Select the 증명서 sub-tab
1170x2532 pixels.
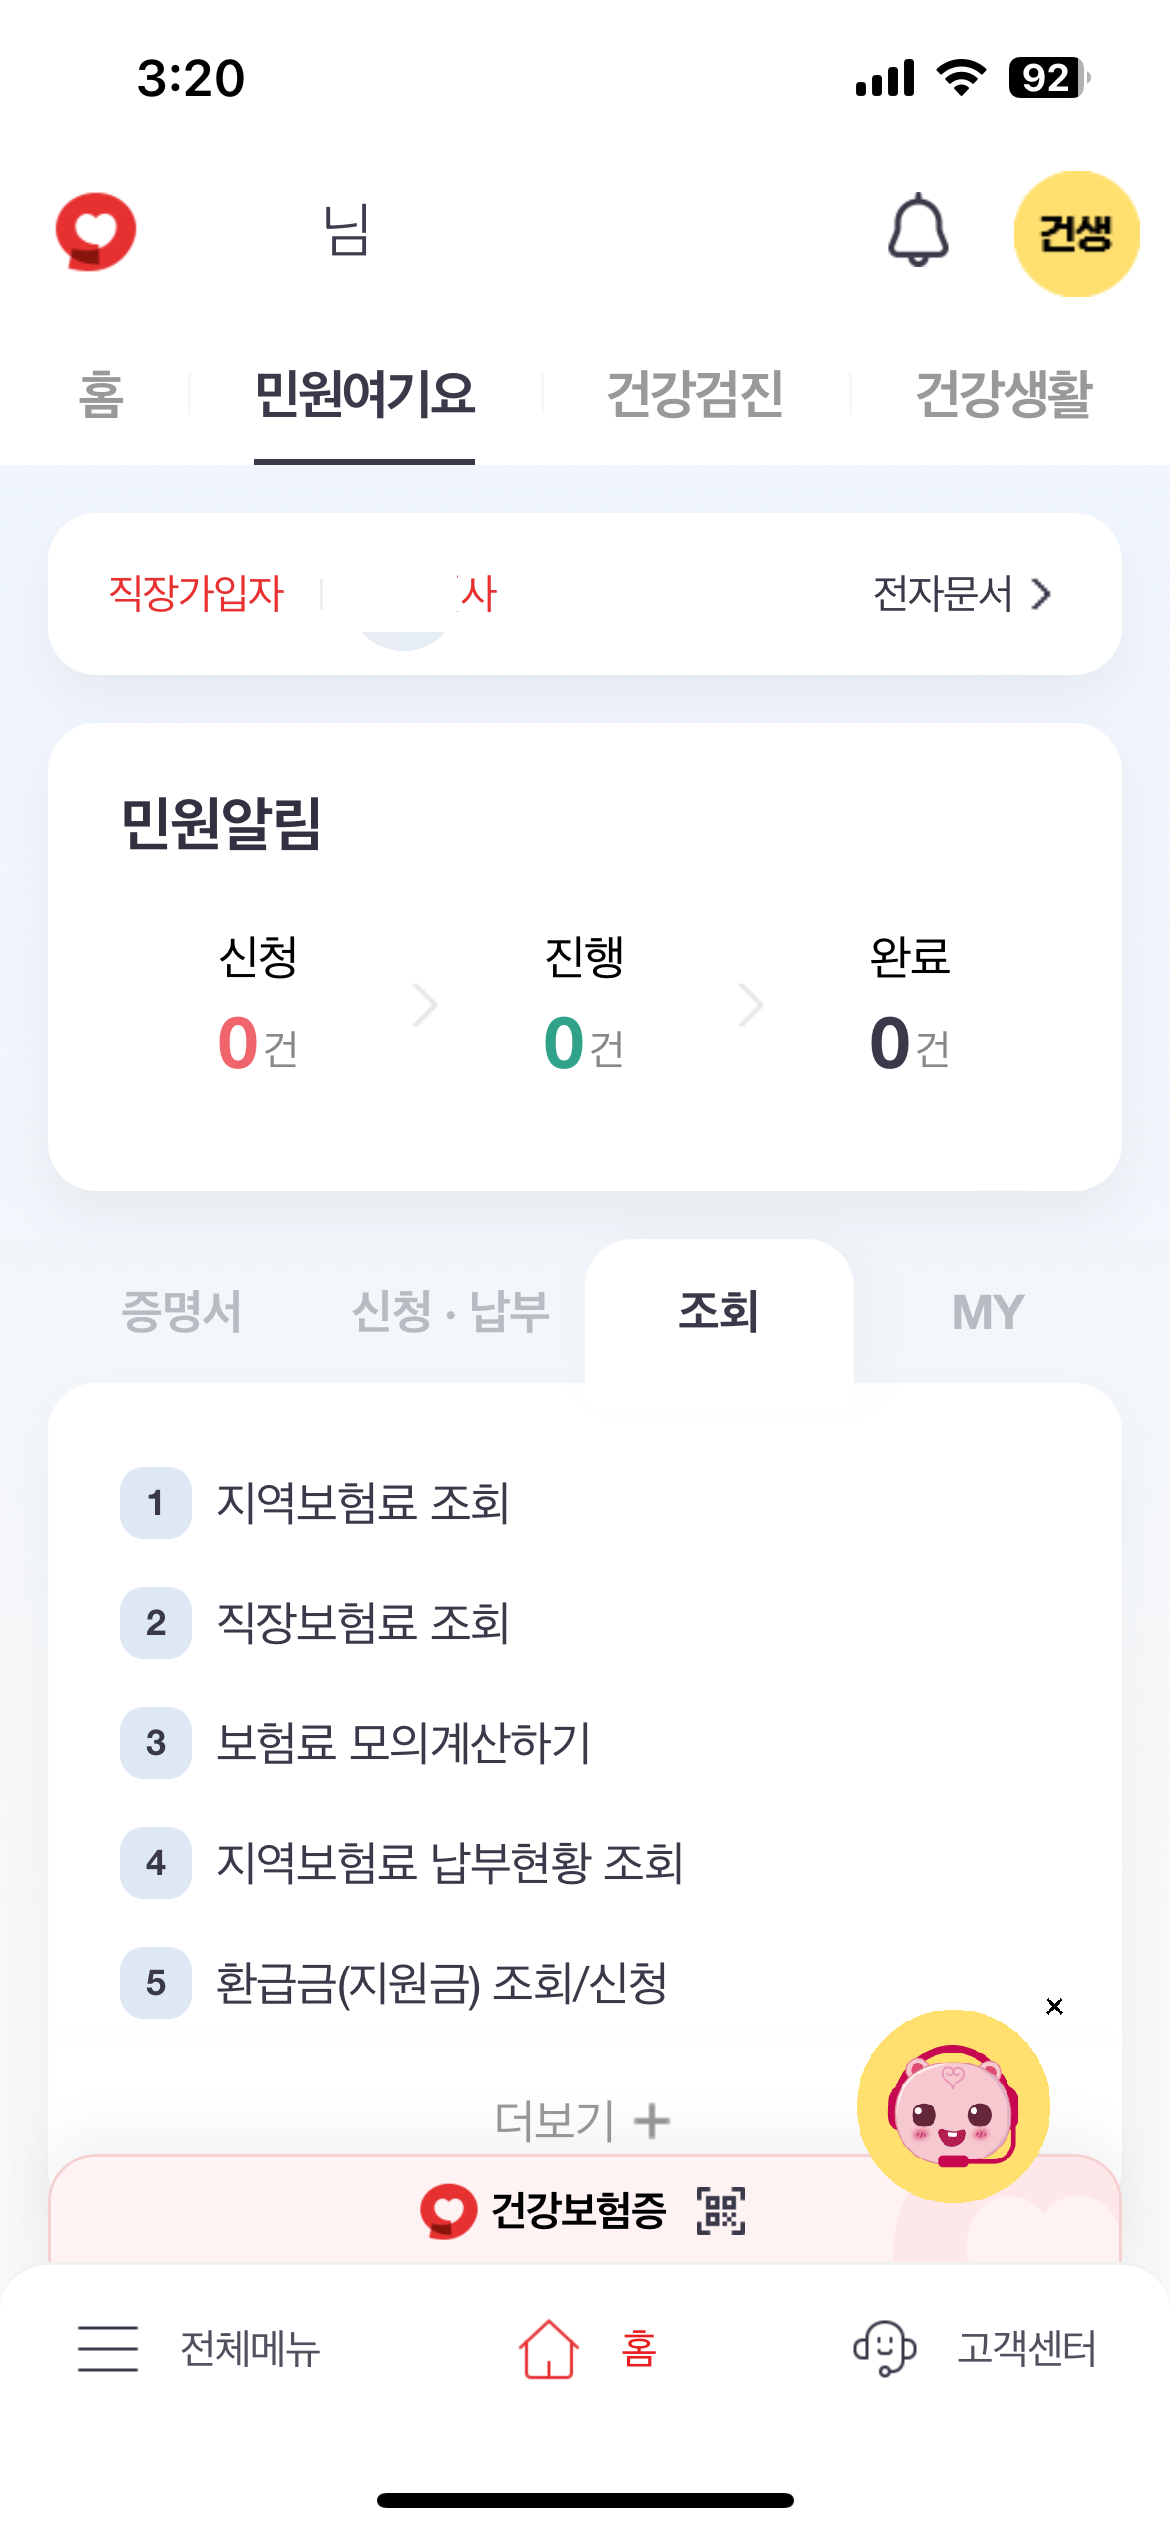pyautogui.click(x=181, y=1311)
